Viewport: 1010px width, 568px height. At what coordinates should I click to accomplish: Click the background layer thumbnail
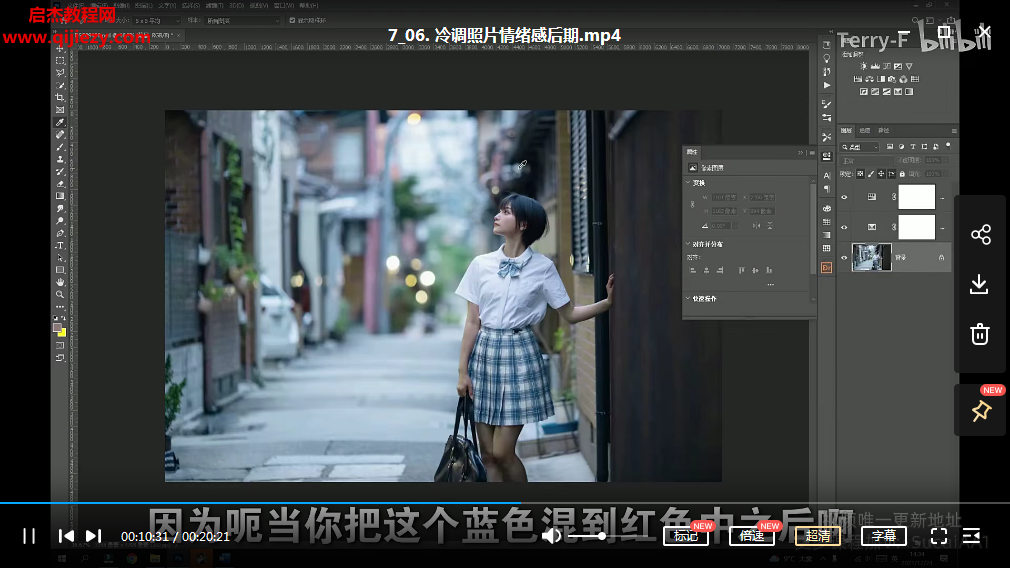click(872, 257)
